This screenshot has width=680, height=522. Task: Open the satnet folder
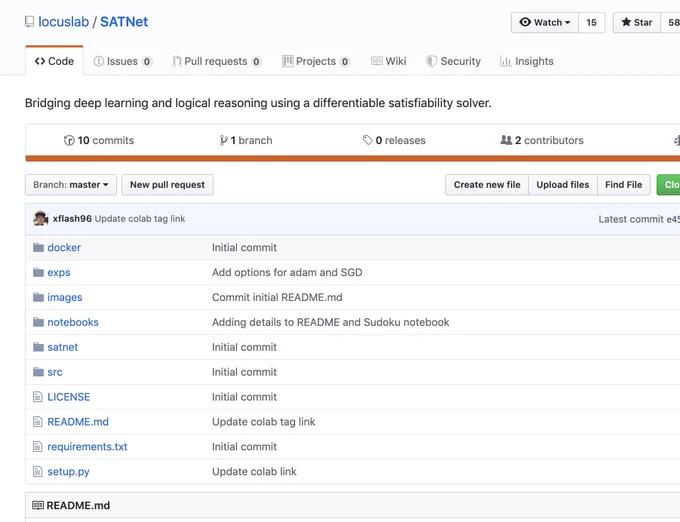click(x=62, y=347)
